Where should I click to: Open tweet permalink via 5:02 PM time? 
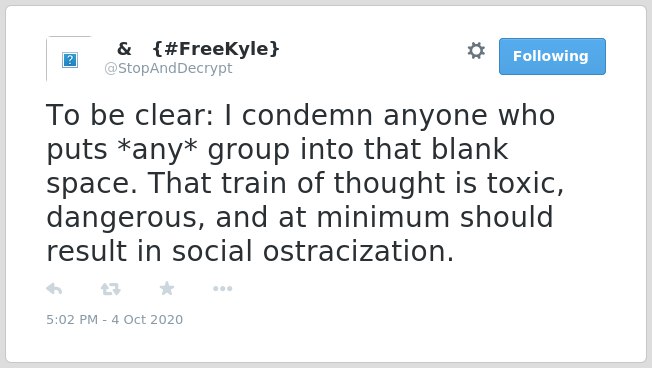72,319
